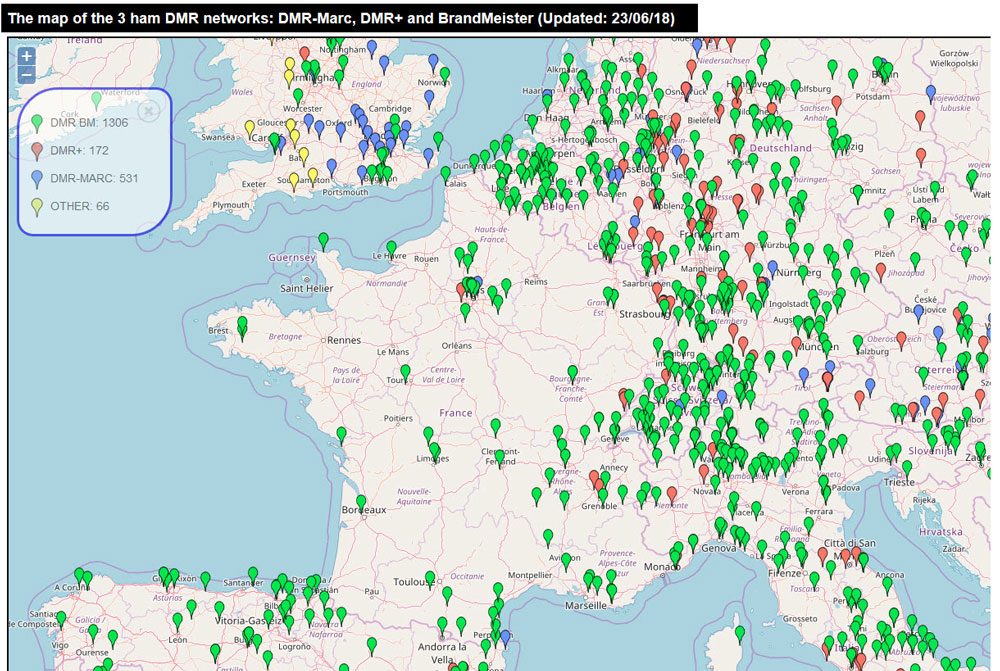Close the network legend box
The height and width of the screenshot is (671, 1000).
coord(149,112)
